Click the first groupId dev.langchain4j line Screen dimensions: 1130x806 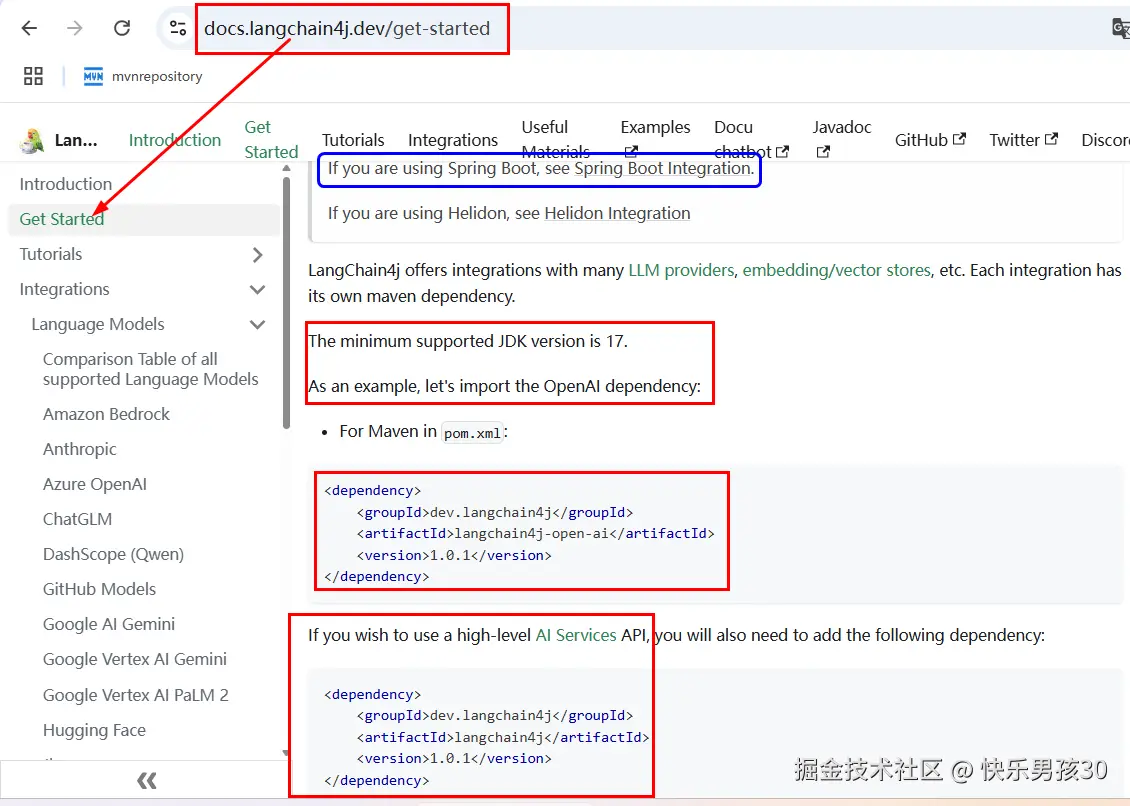coord(494,513)
